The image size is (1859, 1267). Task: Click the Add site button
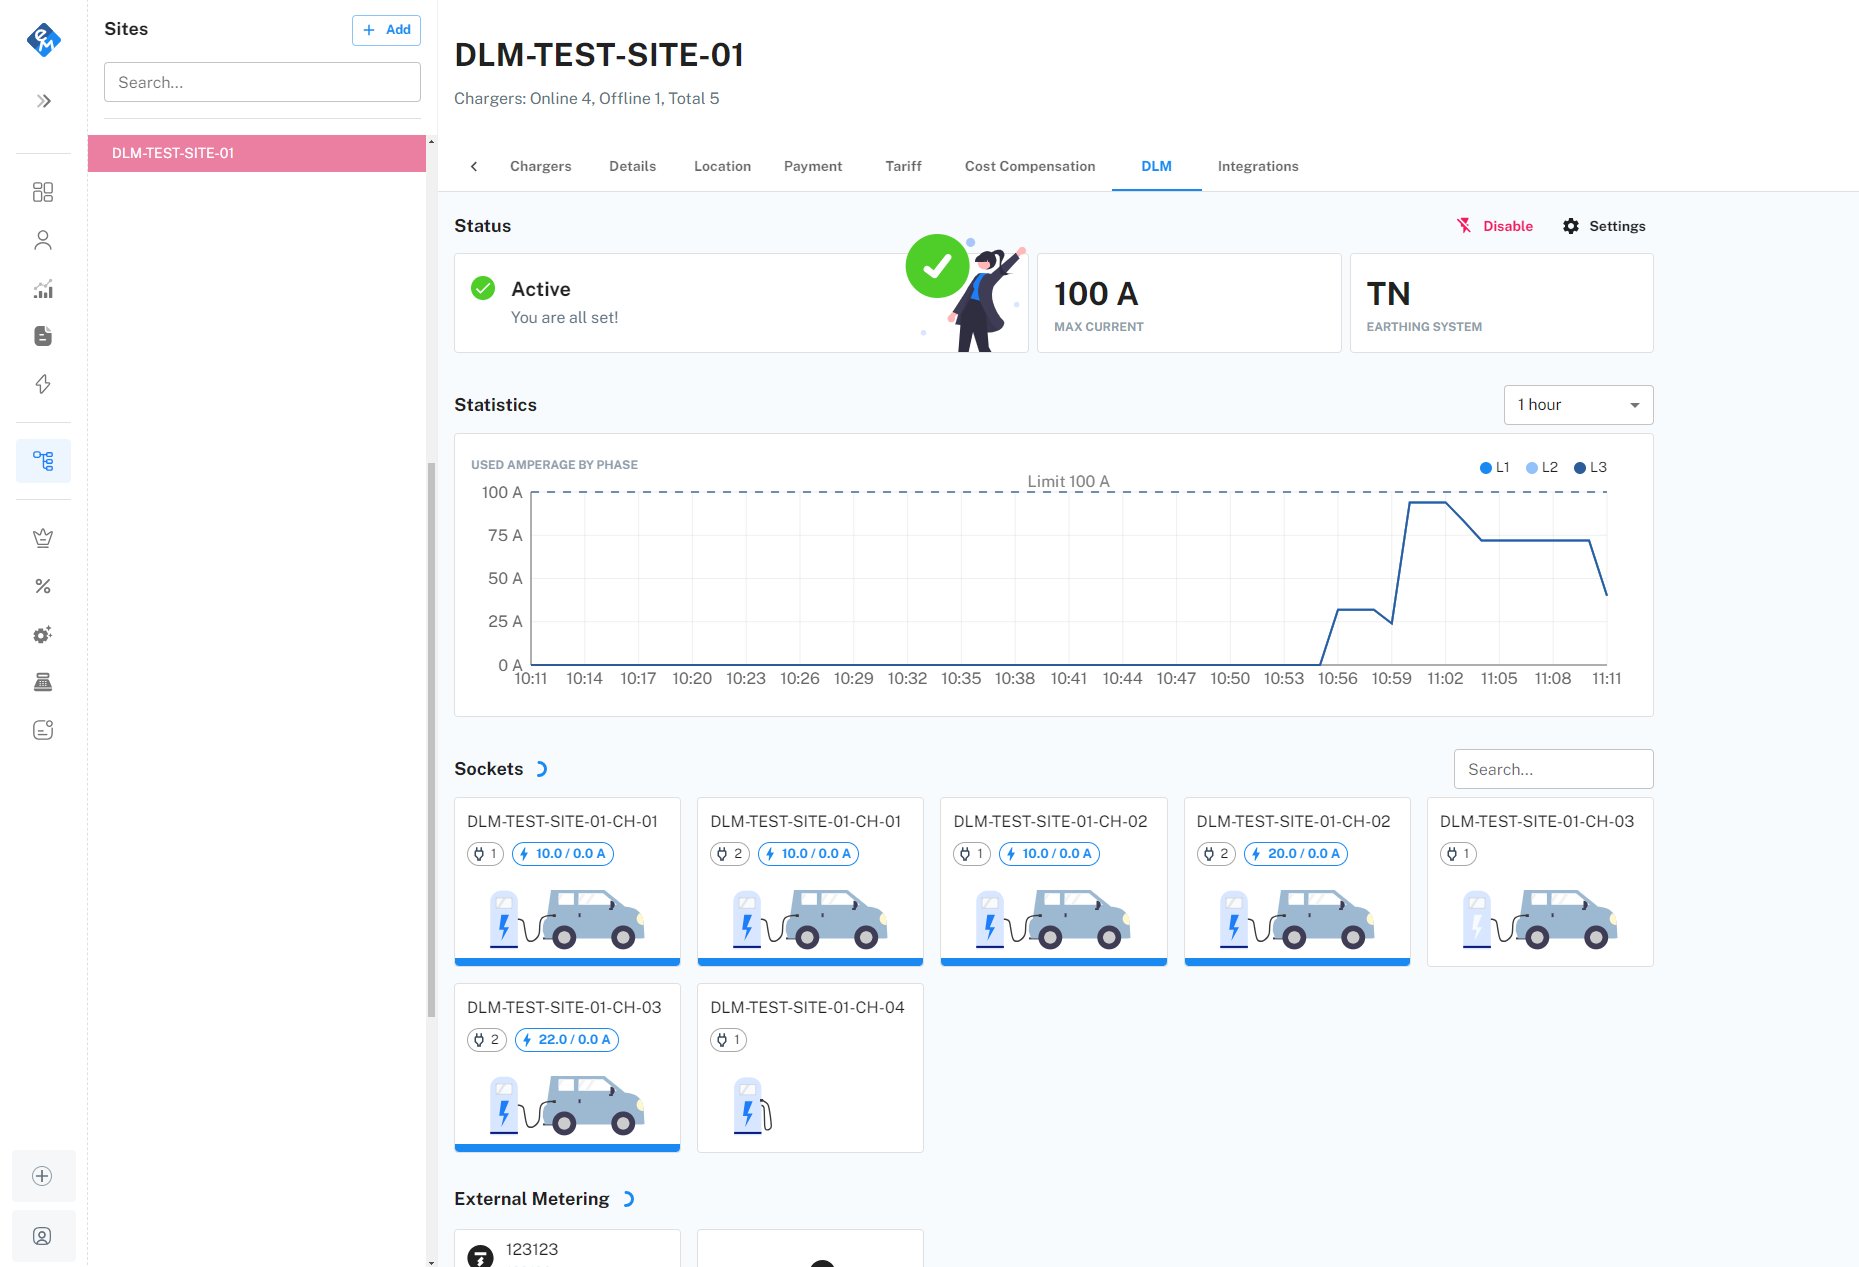386,30
